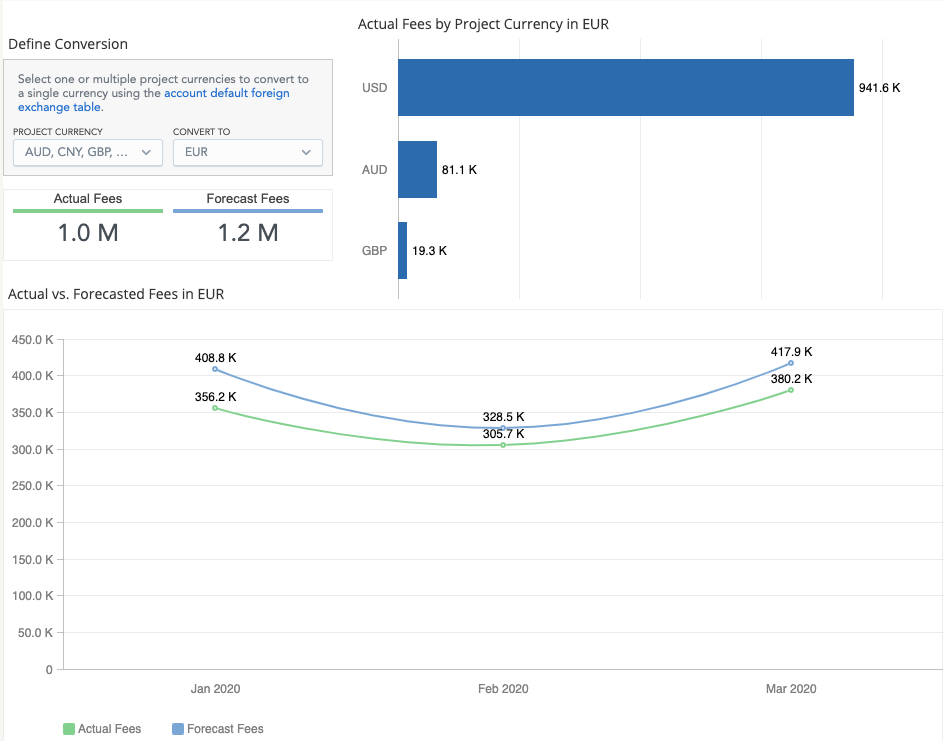The height and width of the screenshot is (741, 943).
Task: Click the Mar 2020 axis label
Action: click(791, 689)
